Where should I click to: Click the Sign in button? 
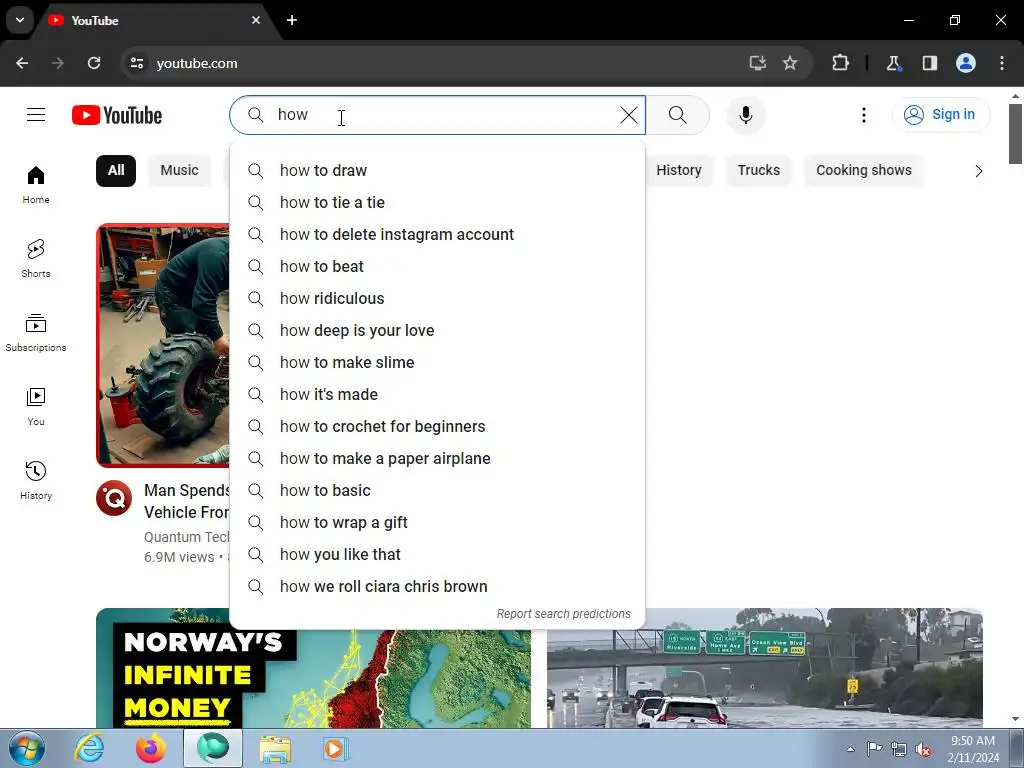(940, 114)
